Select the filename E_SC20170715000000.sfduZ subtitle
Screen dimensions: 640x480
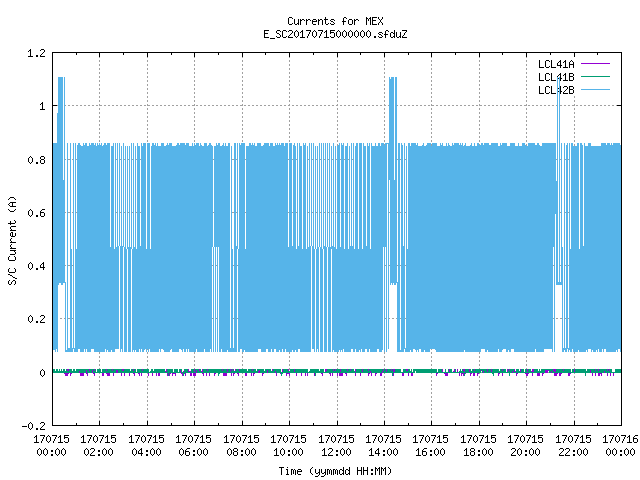coord(335,34)
